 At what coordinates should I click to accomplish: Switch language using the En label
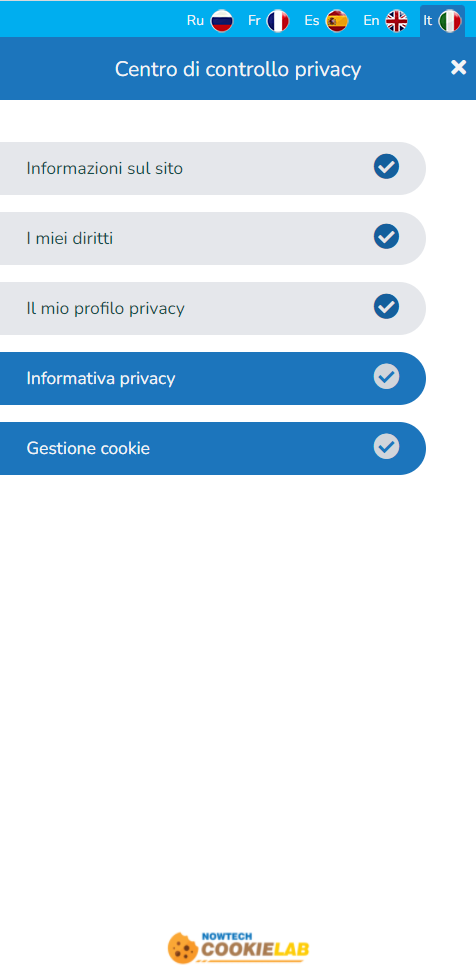[371, 20]
